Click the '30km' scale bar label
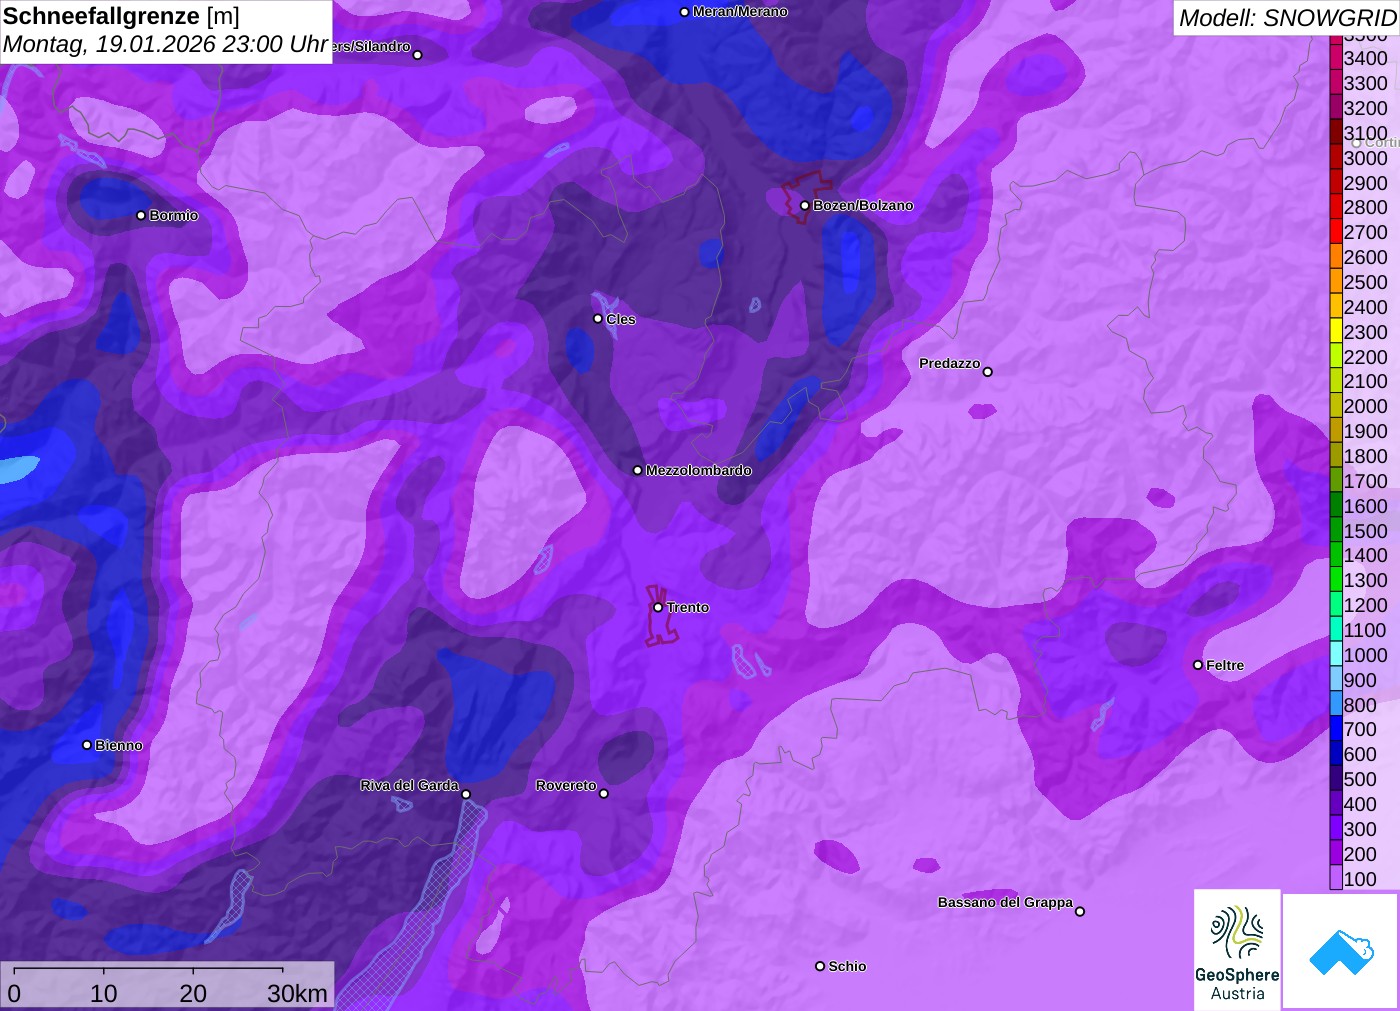This screenshot has height=1011, width=1400. pyautogui.click(x=297, y=993)
